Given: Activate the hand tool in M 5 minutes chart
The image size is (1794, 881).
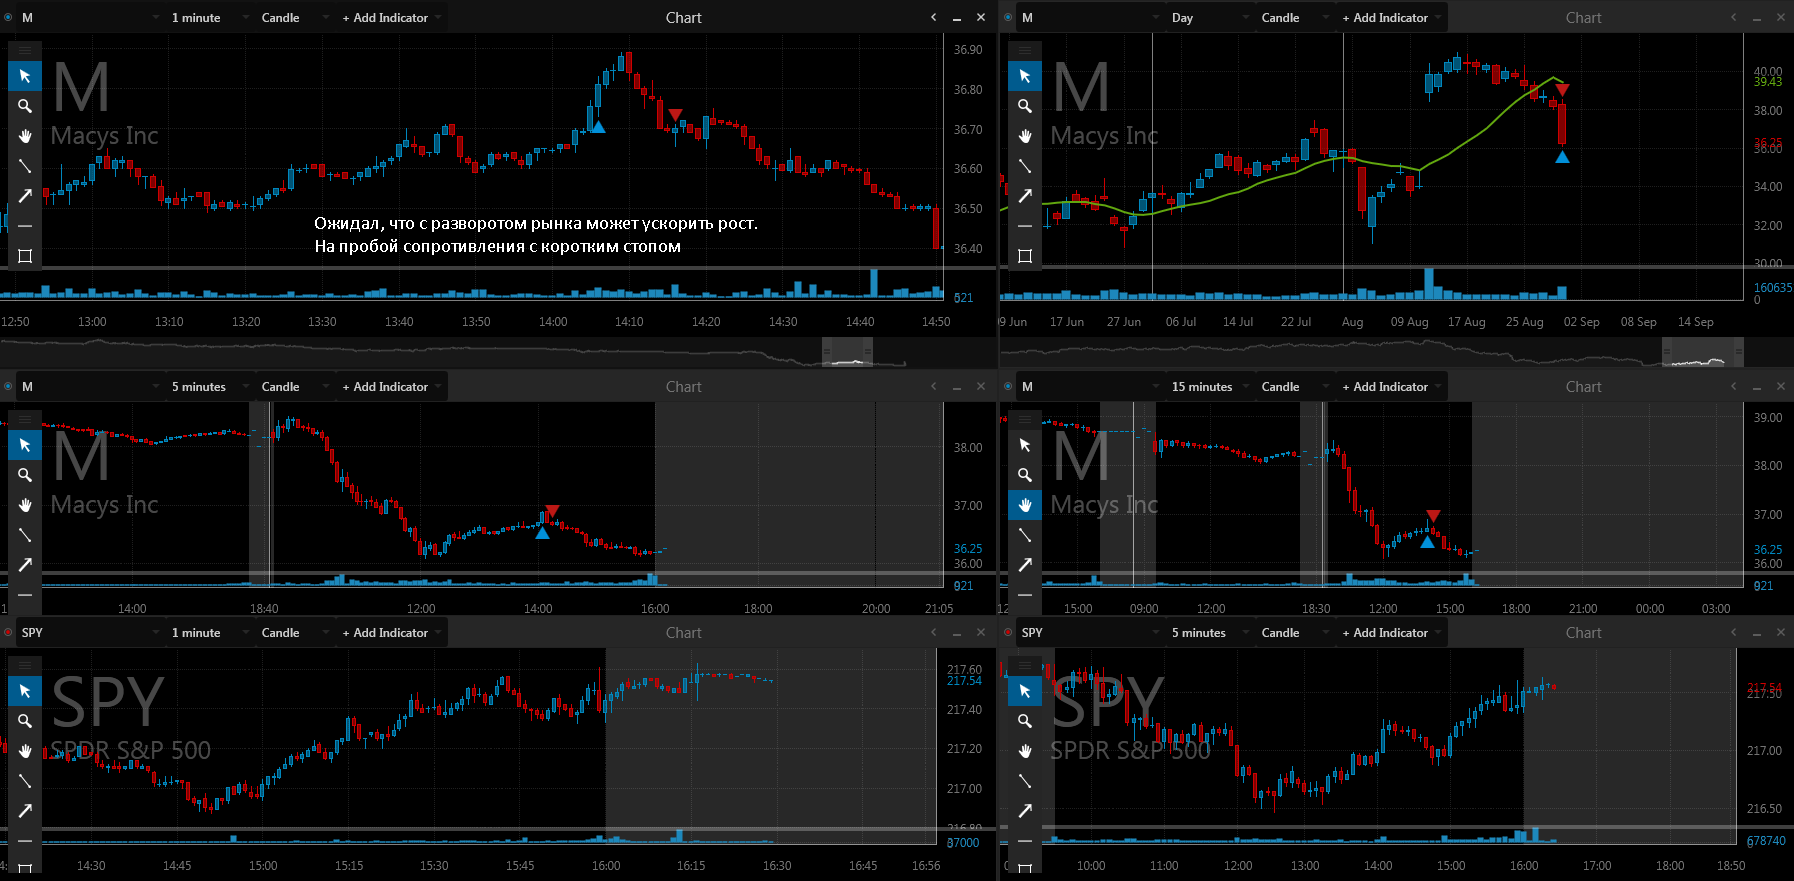Looking at the screenshot, I should [25, 505].
